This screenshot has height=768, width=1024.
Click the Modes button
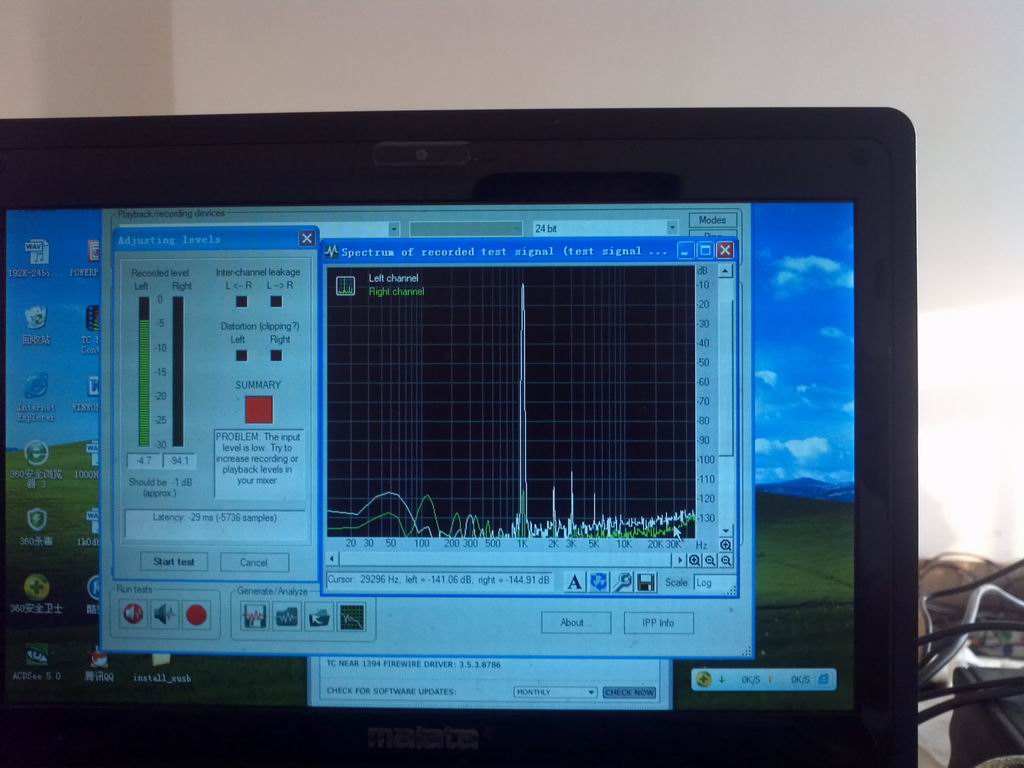pyautogui.click(x=712, y=220)
